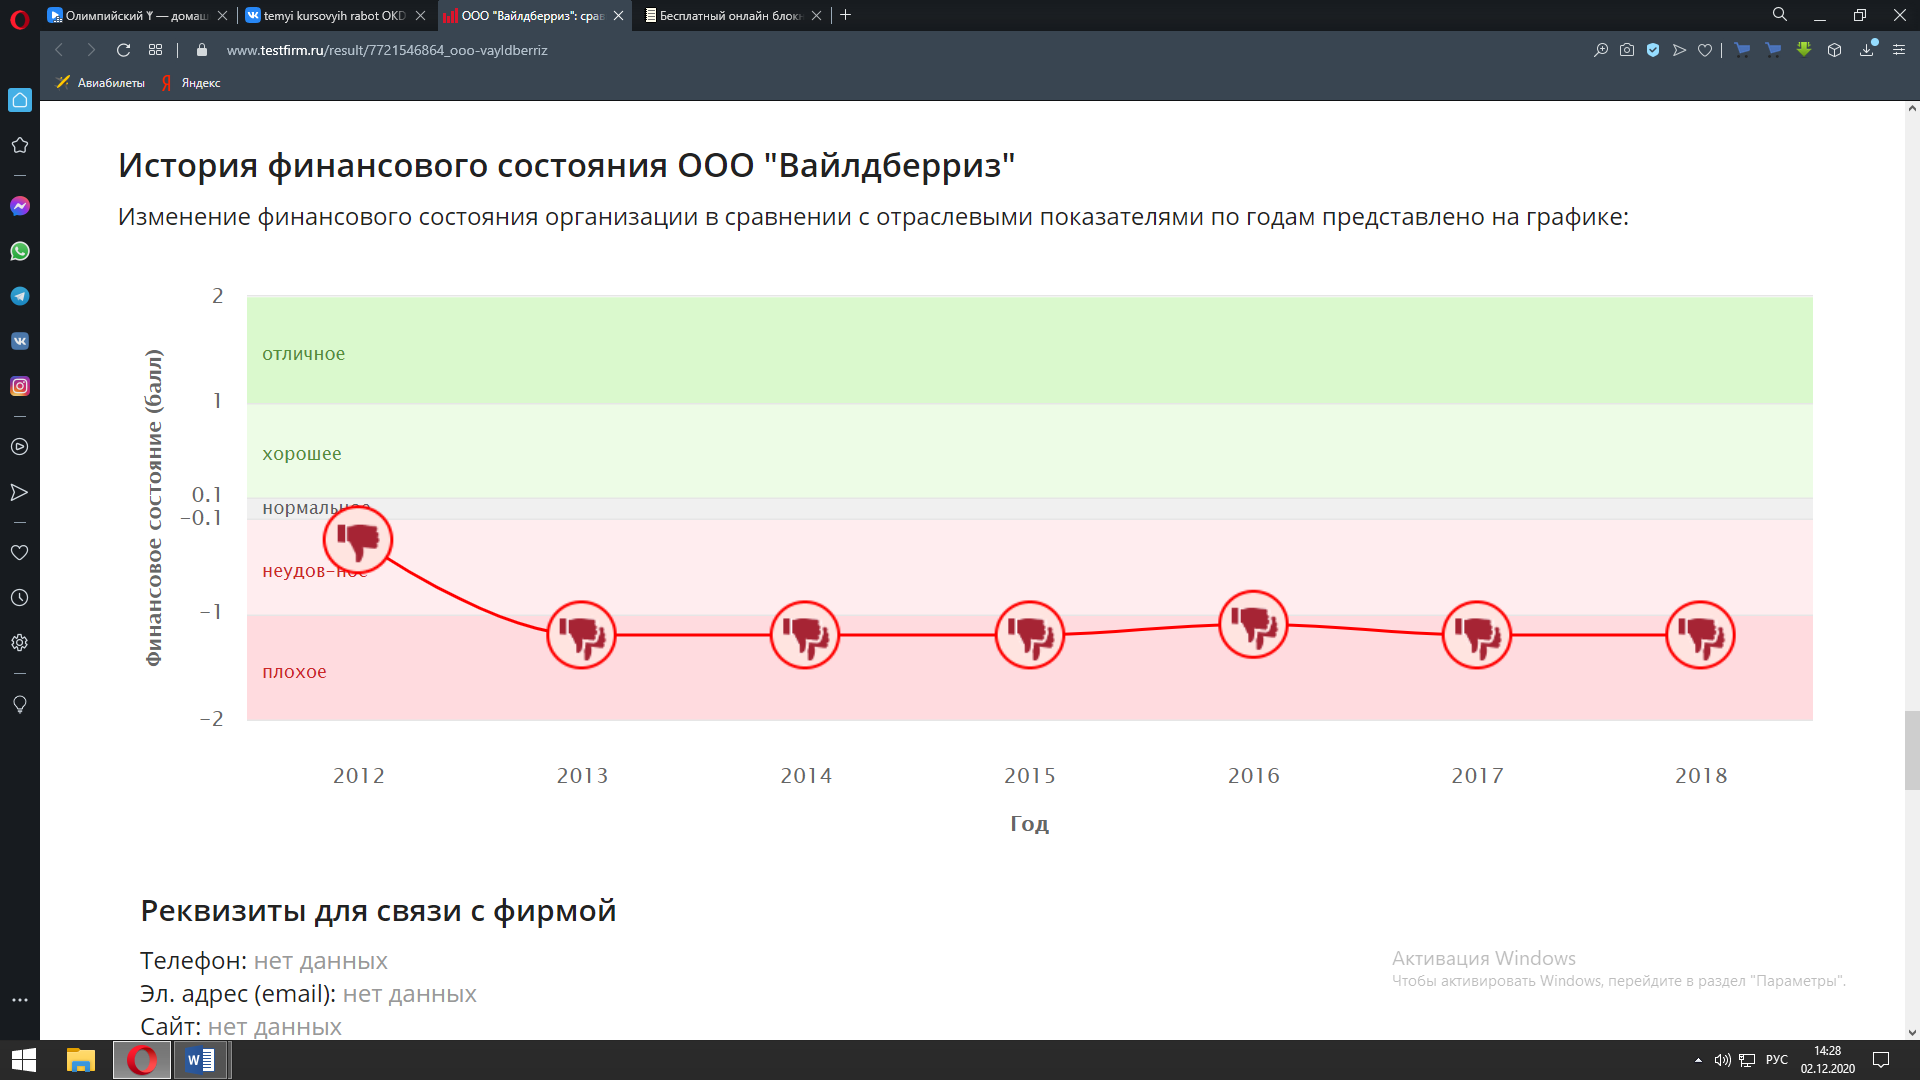Open the sidebar home icon

pyautogui.click(x=20, y=100)
